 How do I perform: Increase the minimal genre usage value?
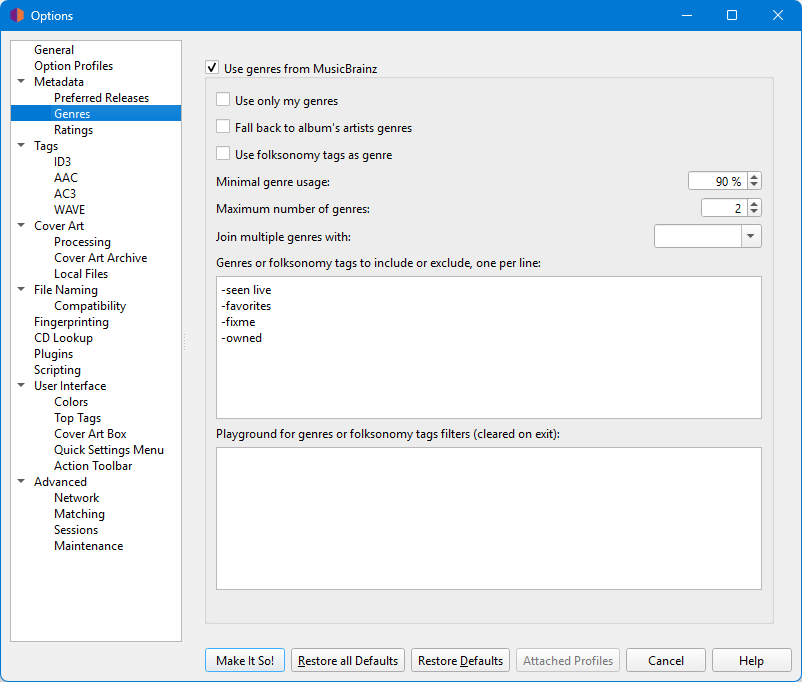(x=754, y=177)
